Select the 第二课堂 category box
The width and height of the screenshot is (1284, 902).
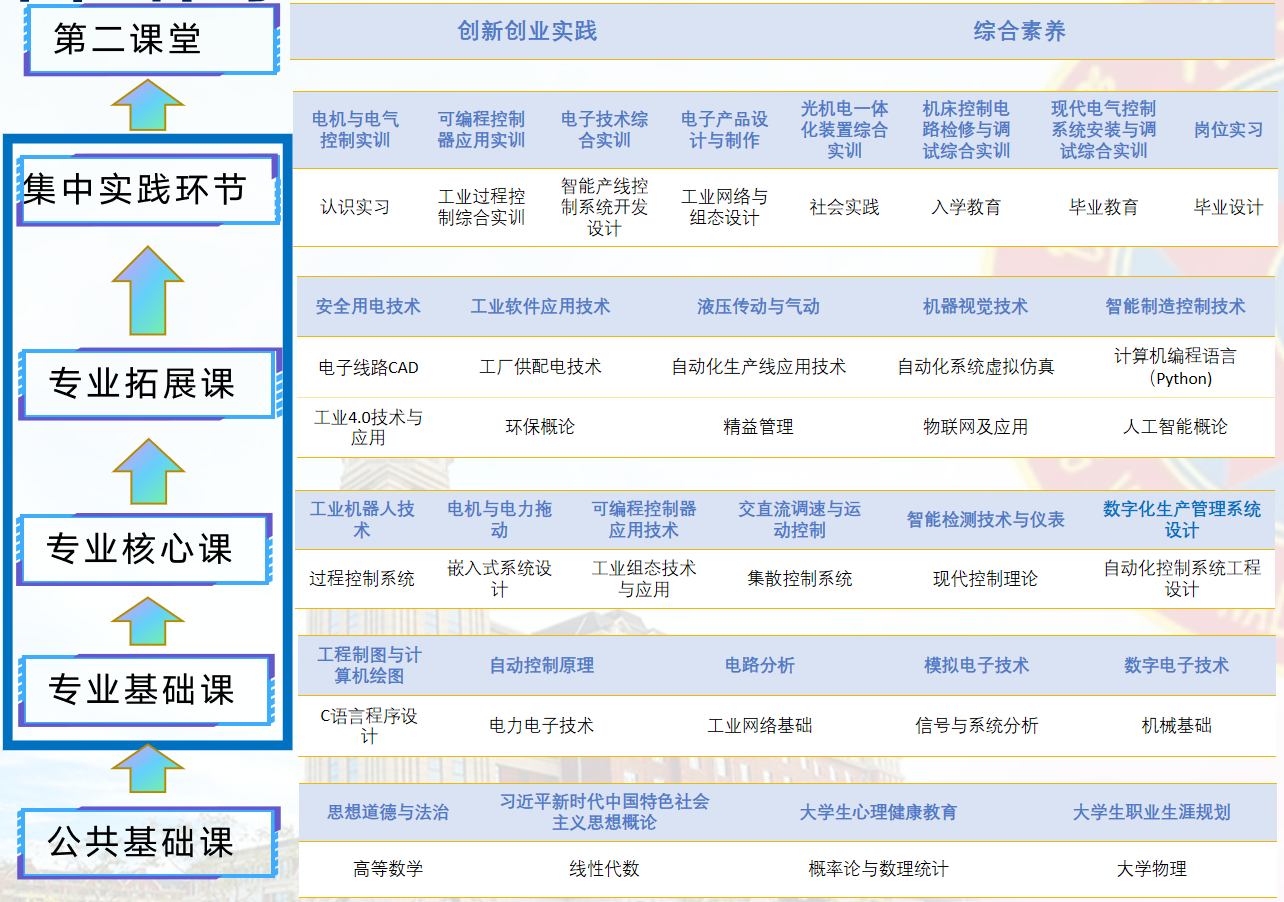pos(151,39)
